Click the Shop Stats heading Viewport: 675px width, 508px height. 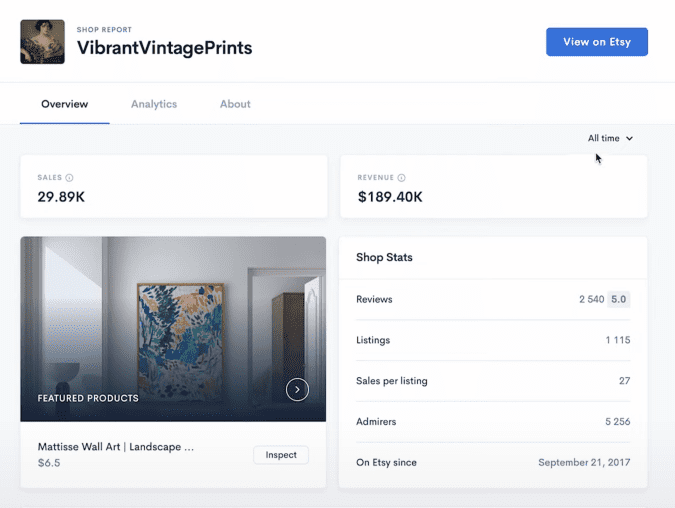384,257
